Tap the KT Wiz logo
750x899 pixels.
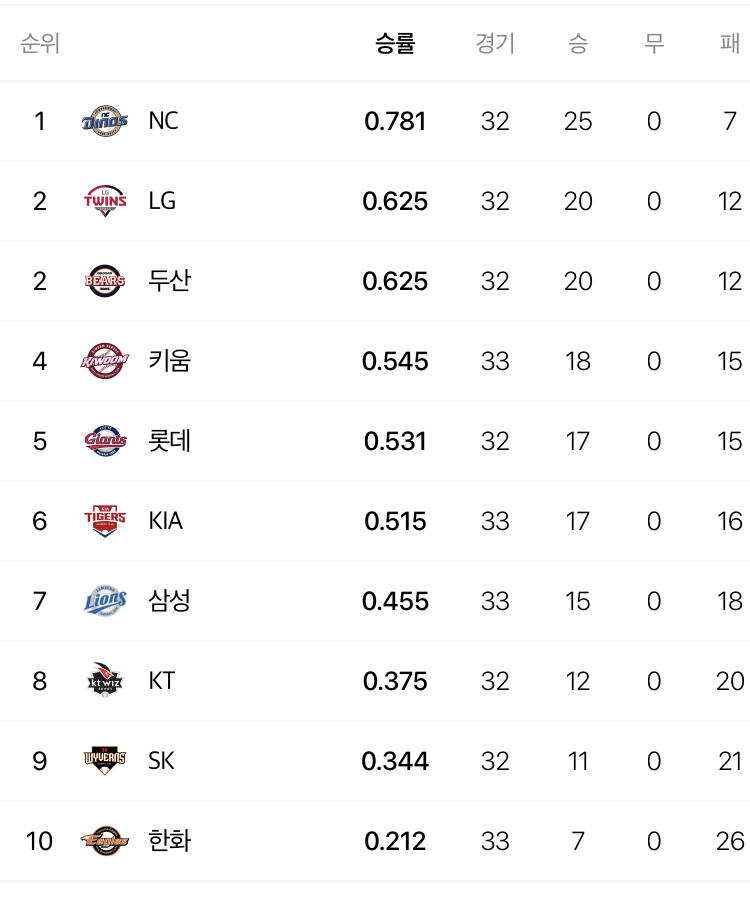(105, 681)
